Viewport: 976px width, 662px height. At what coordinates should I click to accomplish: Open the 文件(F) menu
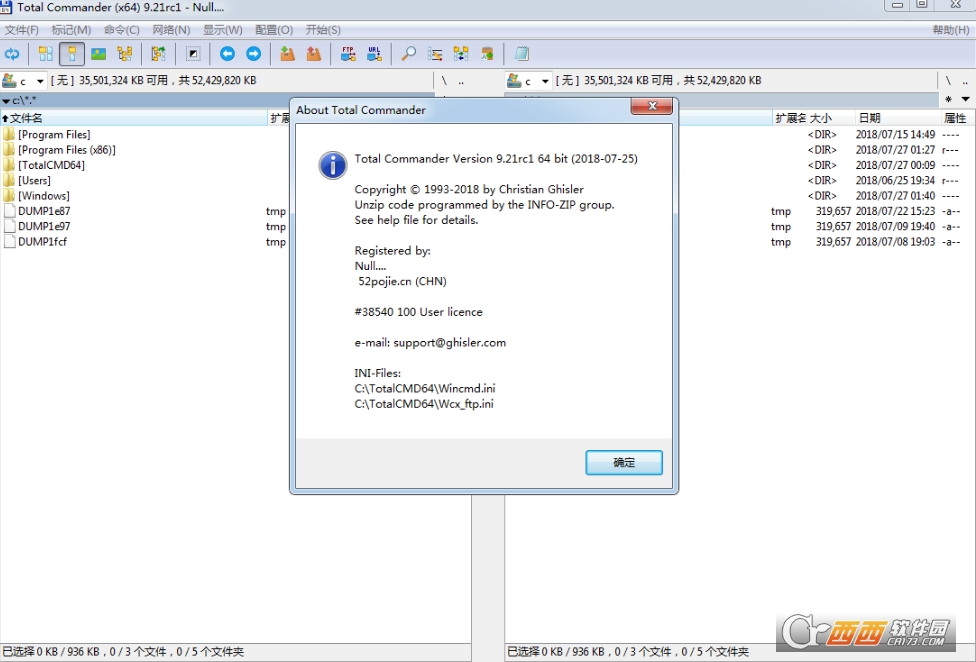pyautogui.click(x=22, y=30)
